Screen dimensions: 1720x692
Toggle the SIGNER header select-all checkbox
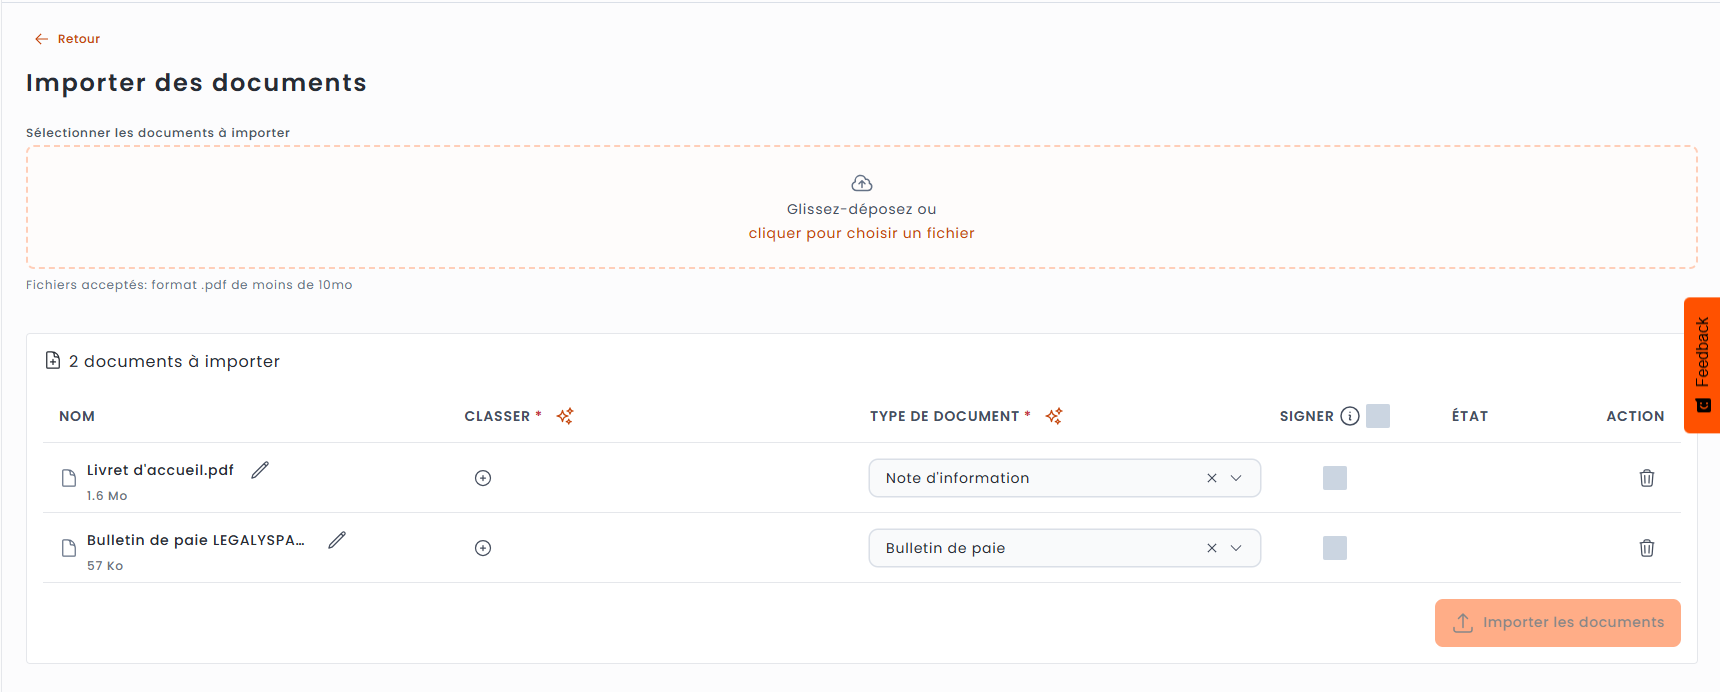coord(1378,416)
